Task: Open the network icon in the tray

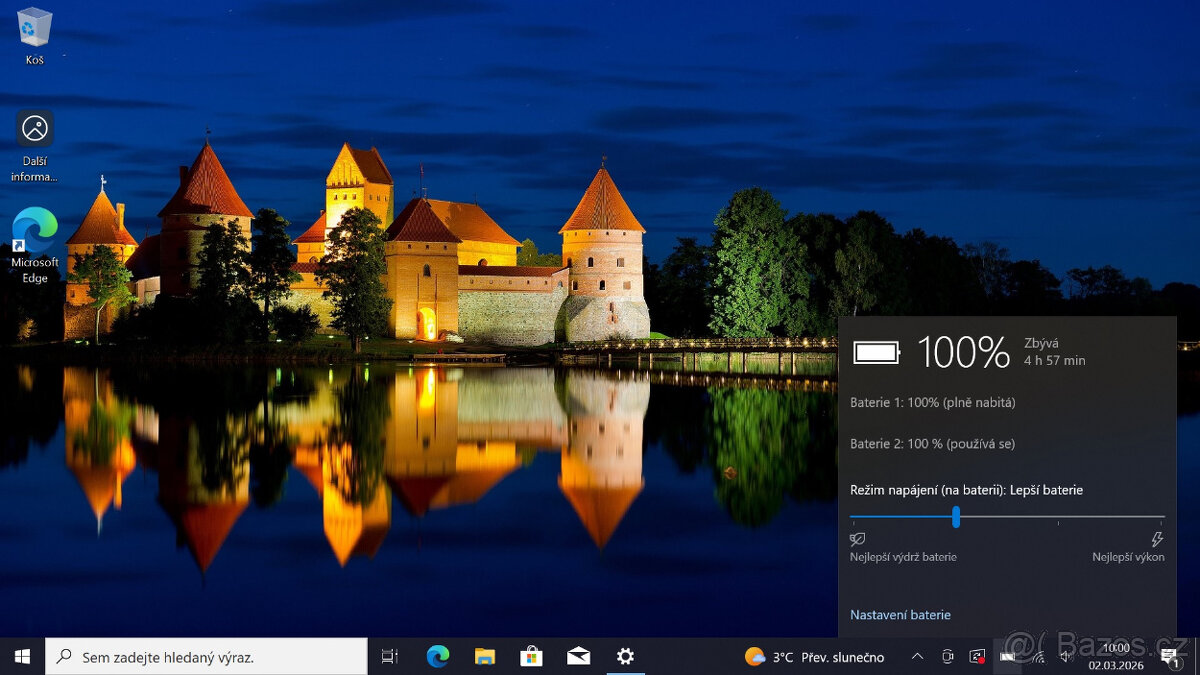Action: tap(1037, 657)
